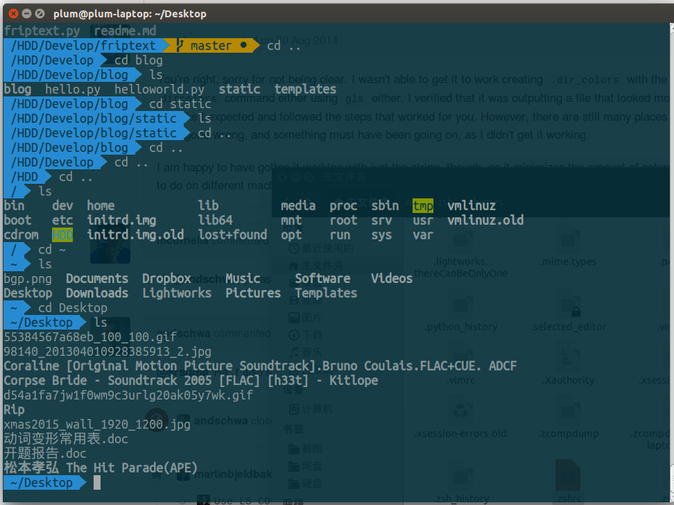The width and height of the screenshot is (674, 505).
Task: Maximize the terminal window
Action: (x=41, y=13)
